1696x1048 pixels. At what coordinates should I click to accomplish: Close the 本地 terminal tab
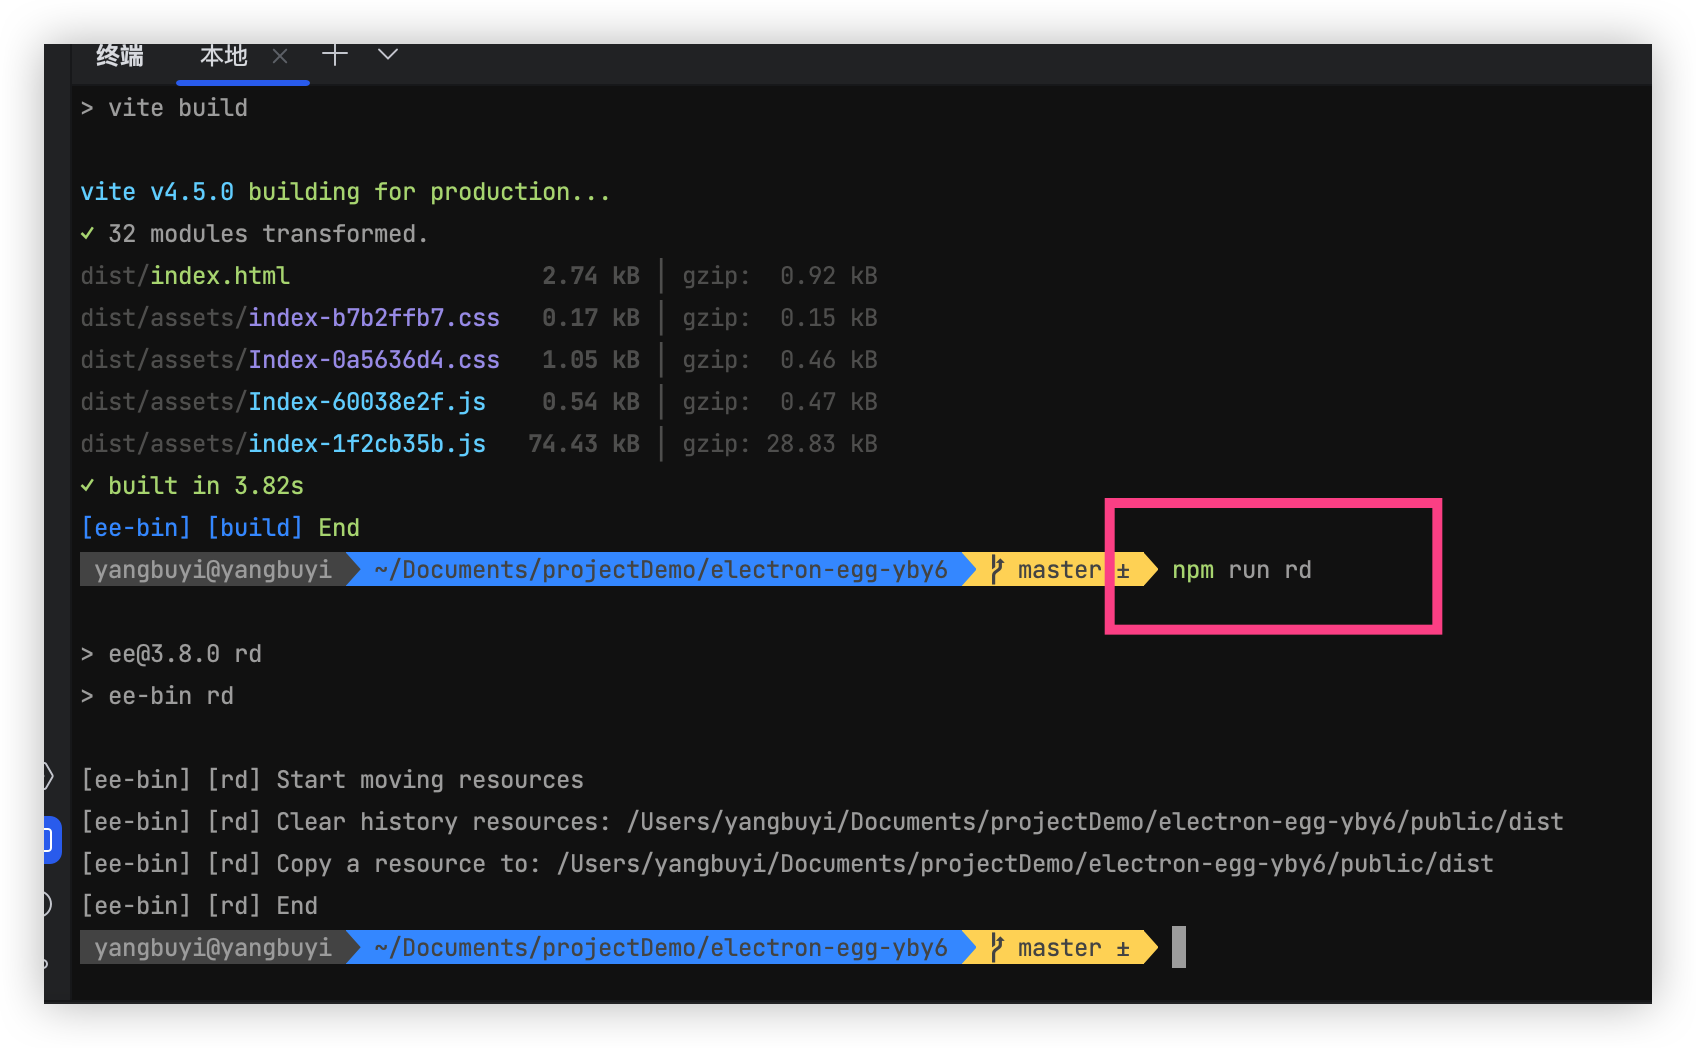[x=280, y=57]
